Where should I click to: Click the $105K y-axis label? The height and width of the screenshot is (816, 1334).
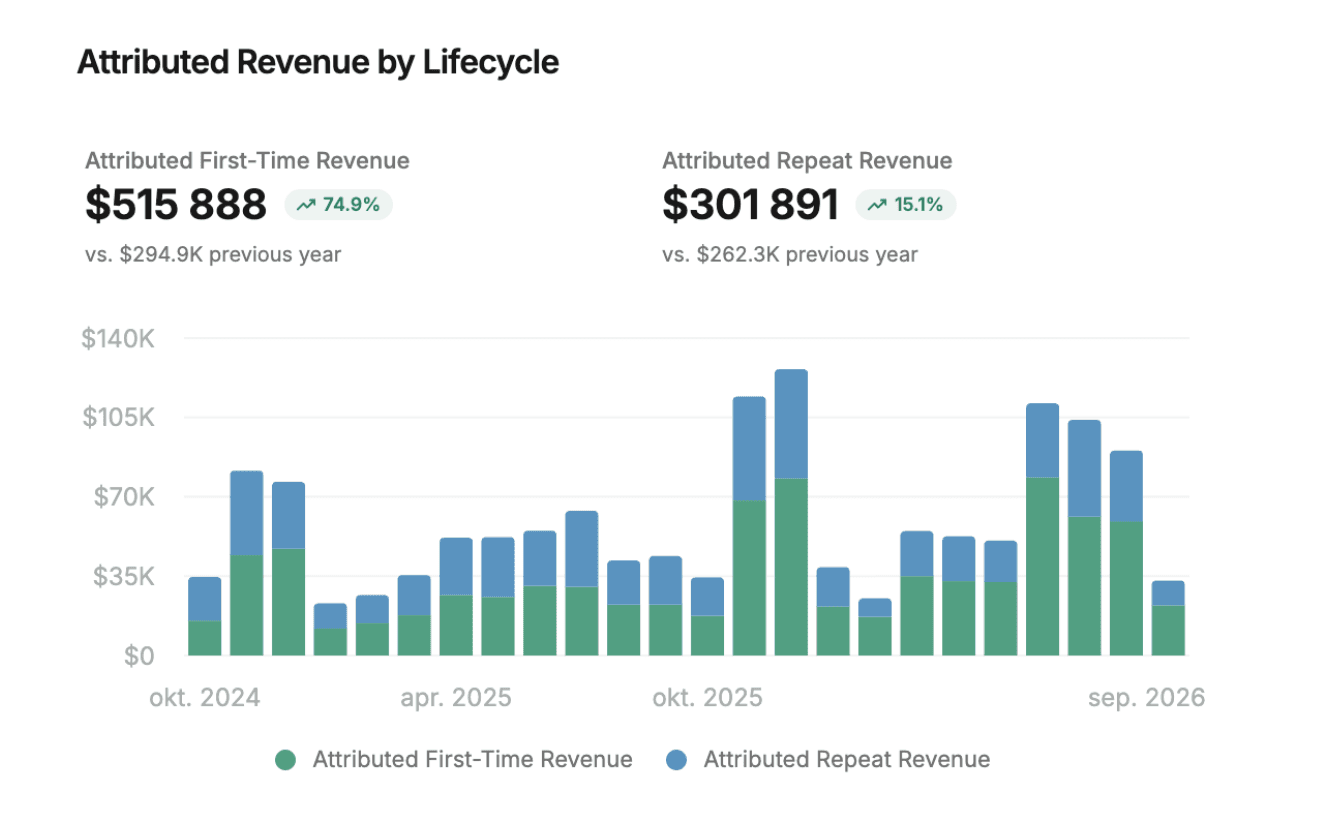pos(118,417)
